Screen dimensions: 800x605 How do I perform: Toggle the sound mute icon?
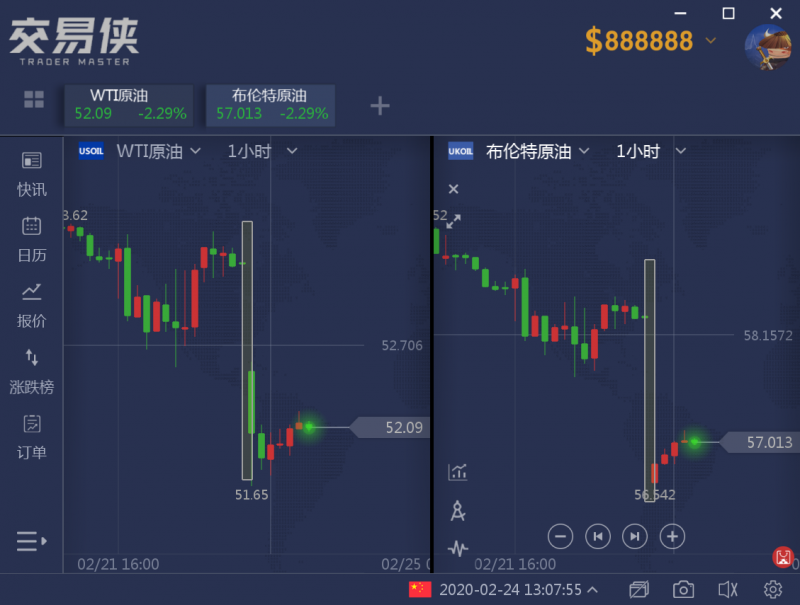[728, 590]
